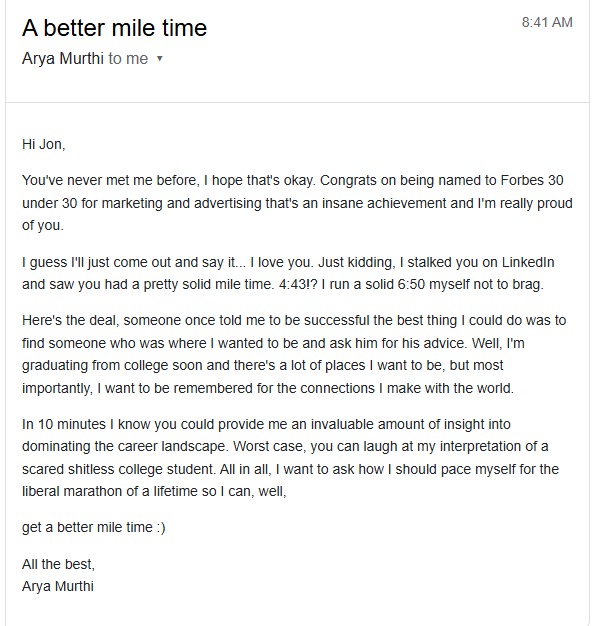Click the 'get a better mile time' line
Viewport: 598px width, 626px height.
tap(87, 527)
